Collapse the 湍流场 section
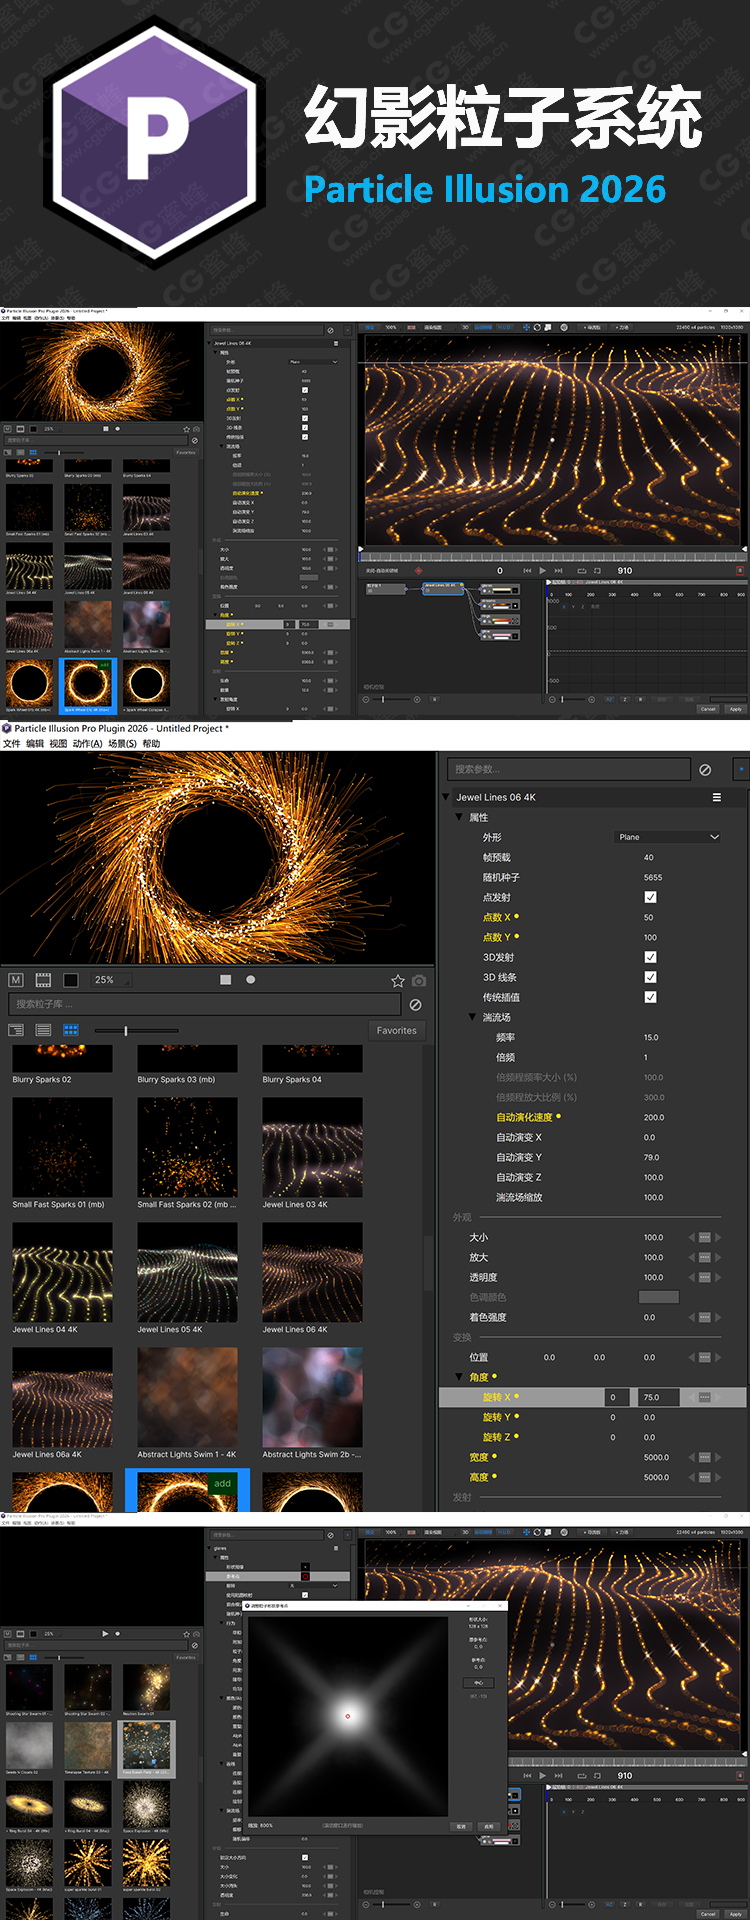The width and height of the screenshot is (750, 1920). point(473,1017)
